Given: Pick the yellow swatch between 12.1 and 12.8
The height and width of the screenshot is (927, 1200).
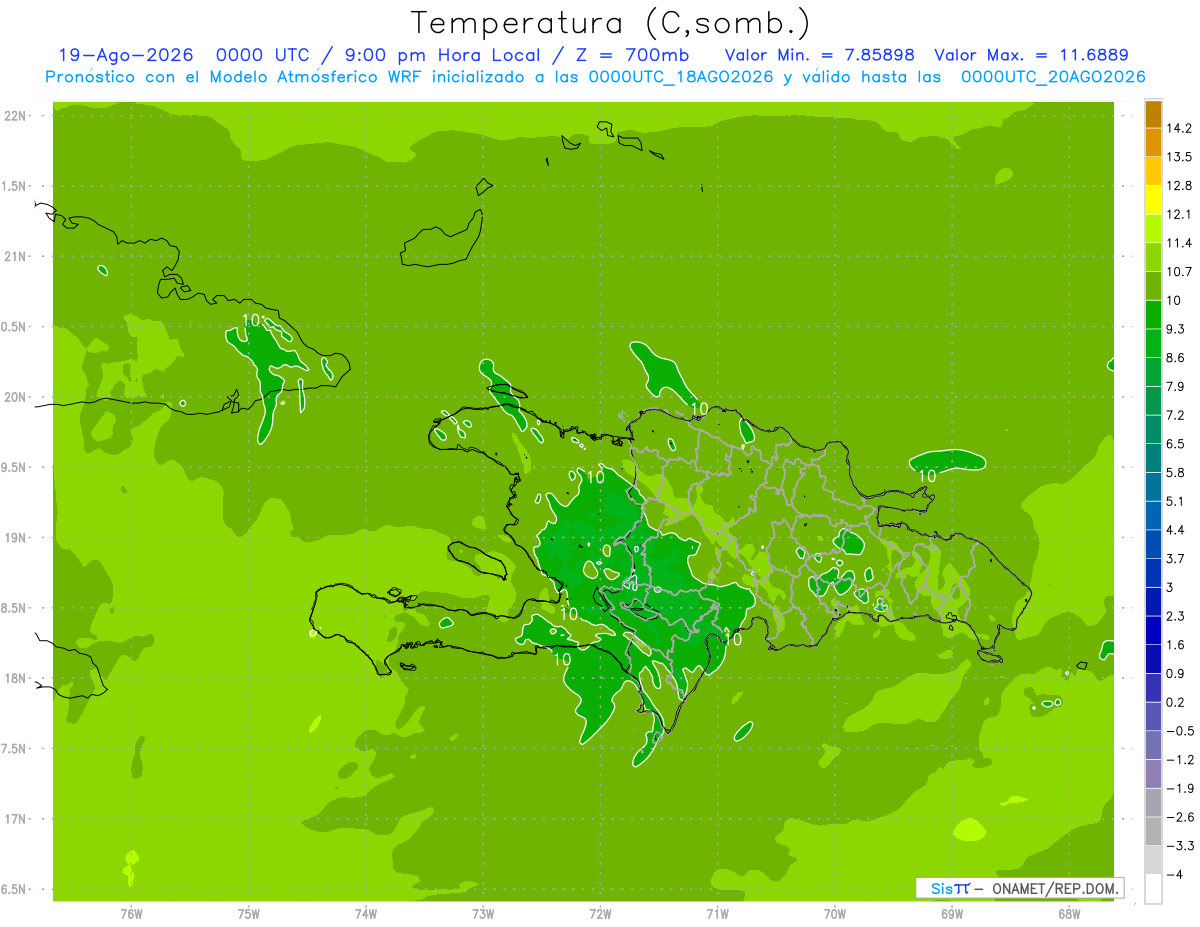Looking at the screenshot, I should tap(1153, 200).
